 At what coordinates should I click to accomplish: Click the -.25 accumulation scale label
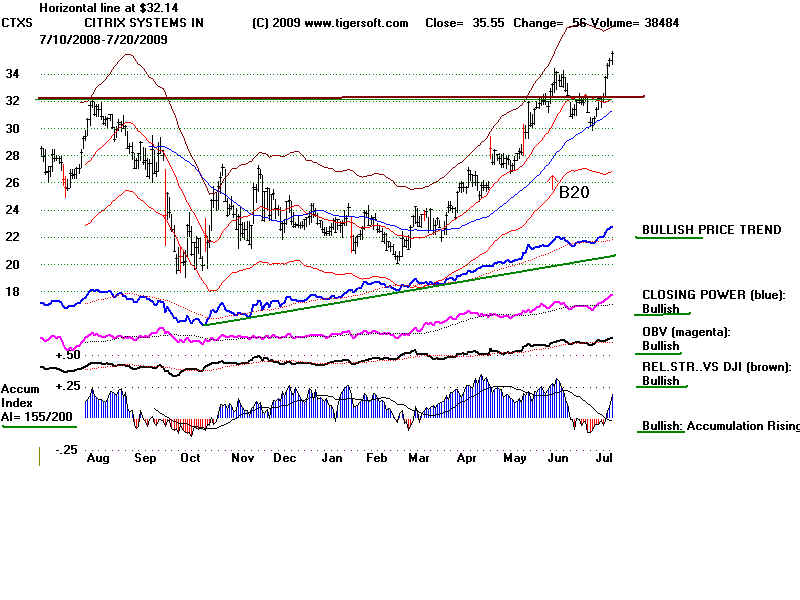point(67,449)
